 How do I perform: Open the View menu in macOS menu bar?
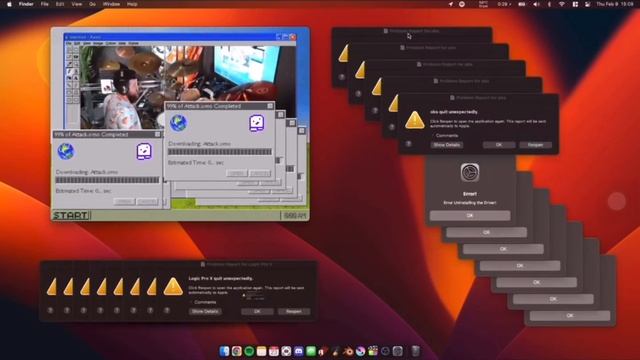point(77,4)
